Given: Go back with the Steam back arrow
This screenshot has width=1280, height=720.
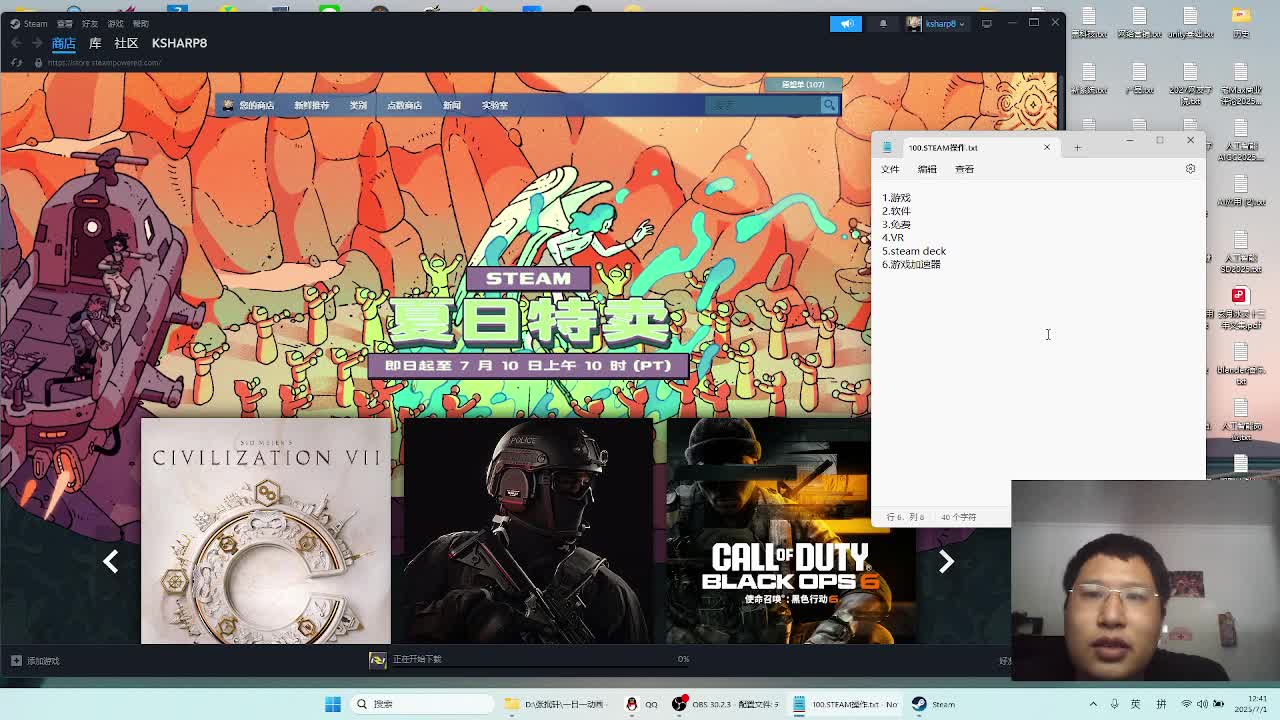Looking at the screenshot, I should pos(16,43).
